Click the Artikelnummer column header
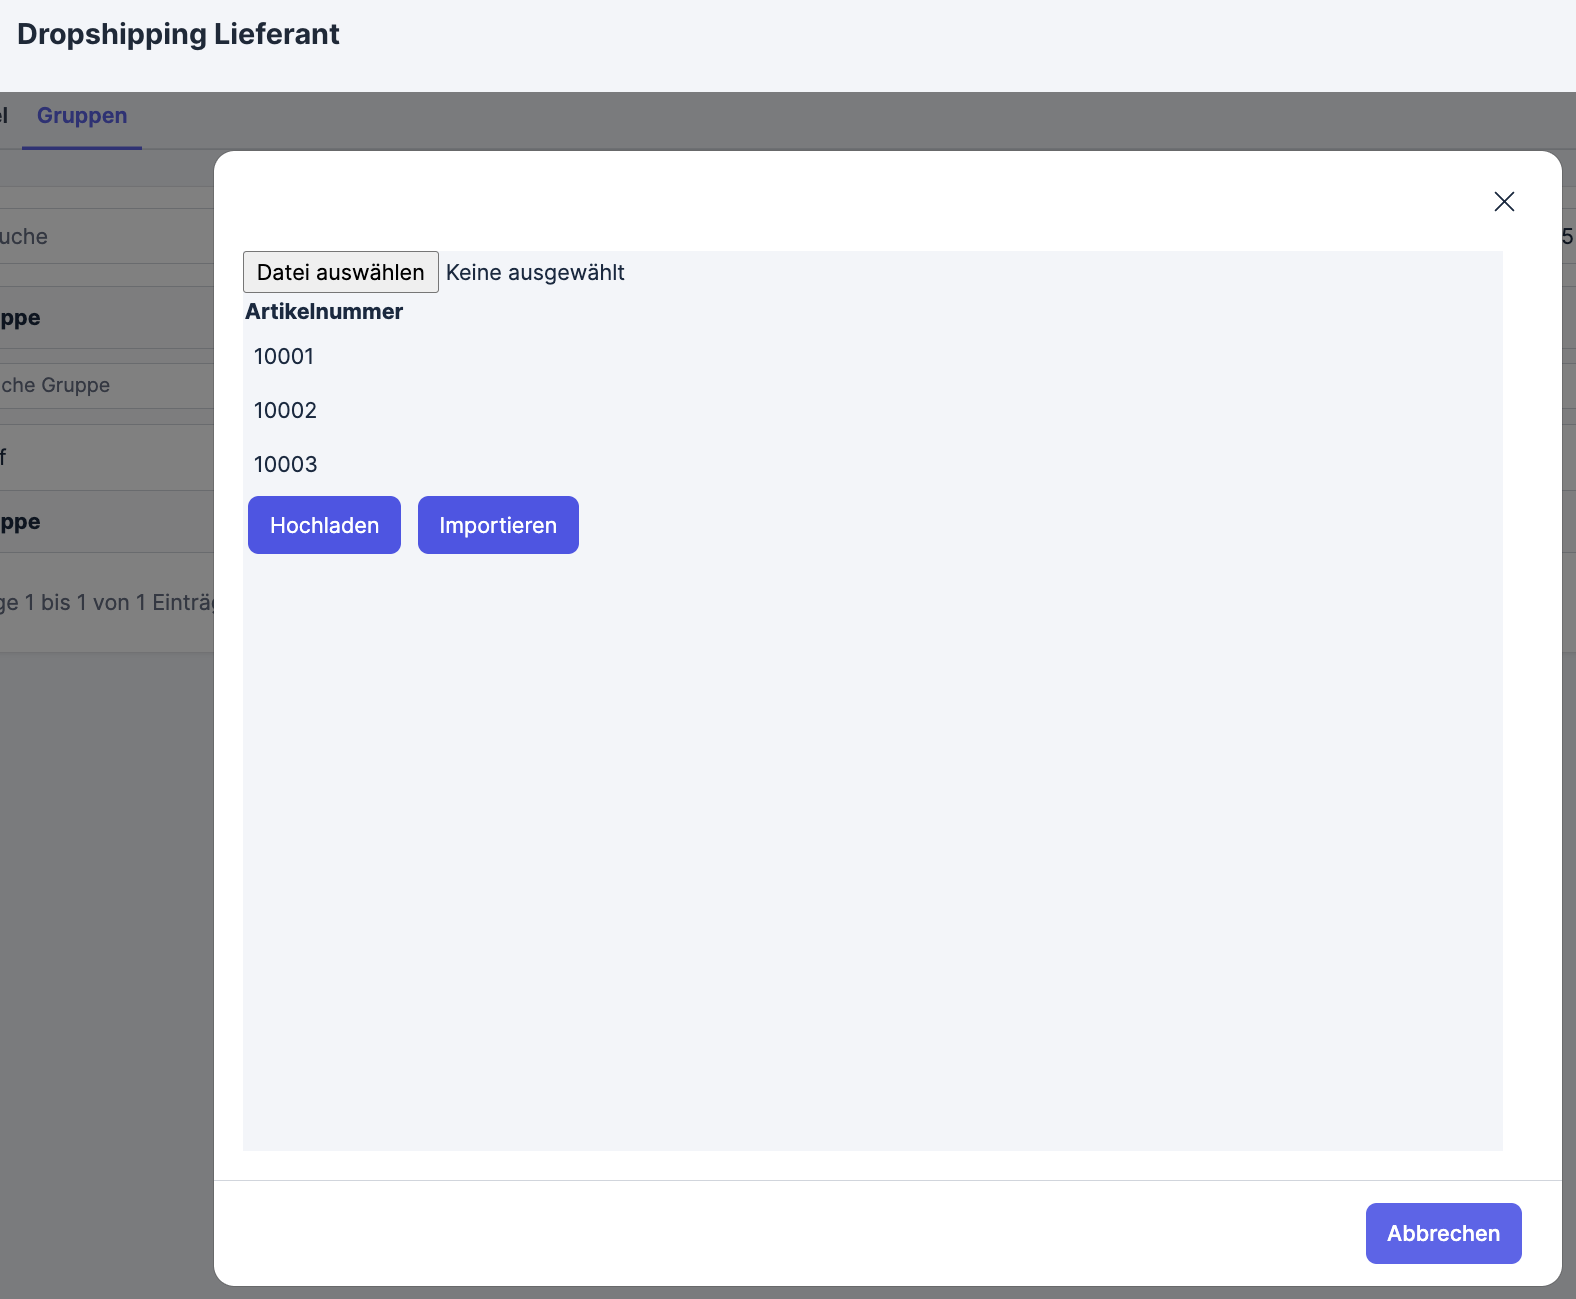 click(x=324, y=312)
